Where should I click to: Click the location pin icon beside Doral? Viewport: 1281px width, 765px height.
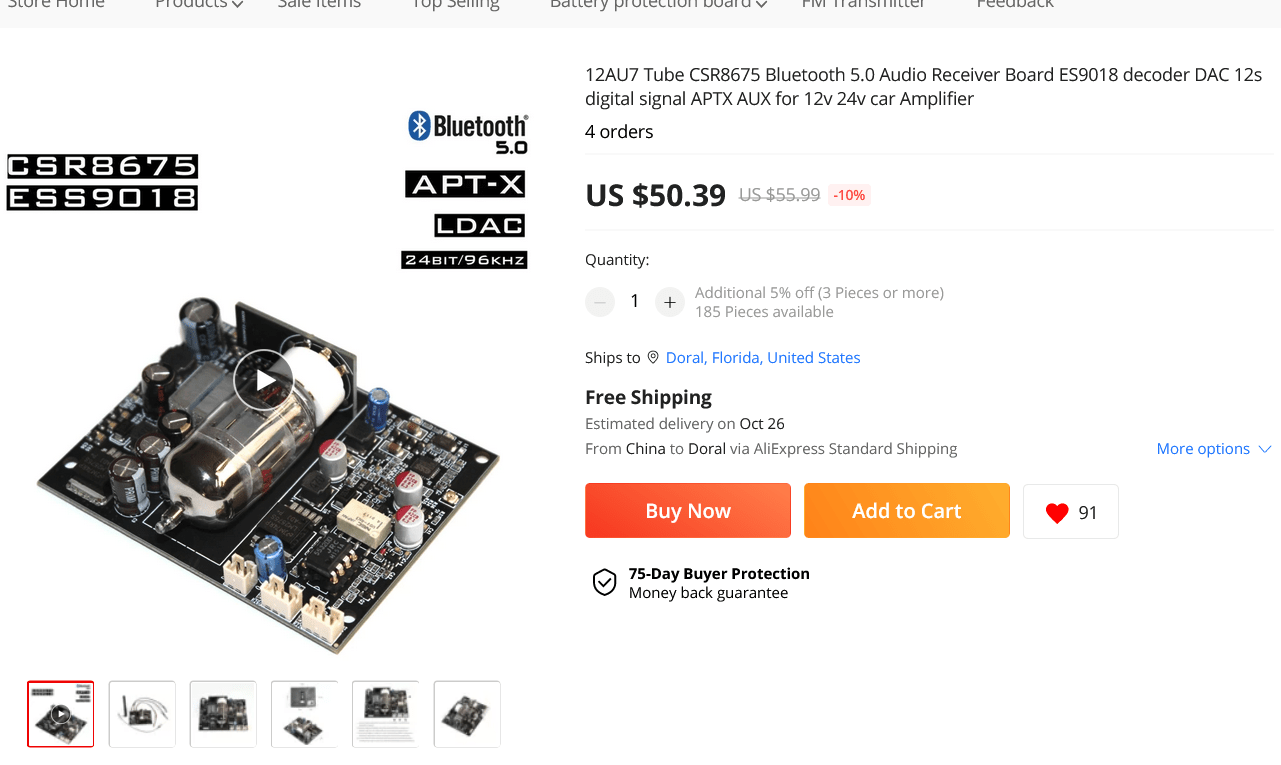click(x=653, y=357)
